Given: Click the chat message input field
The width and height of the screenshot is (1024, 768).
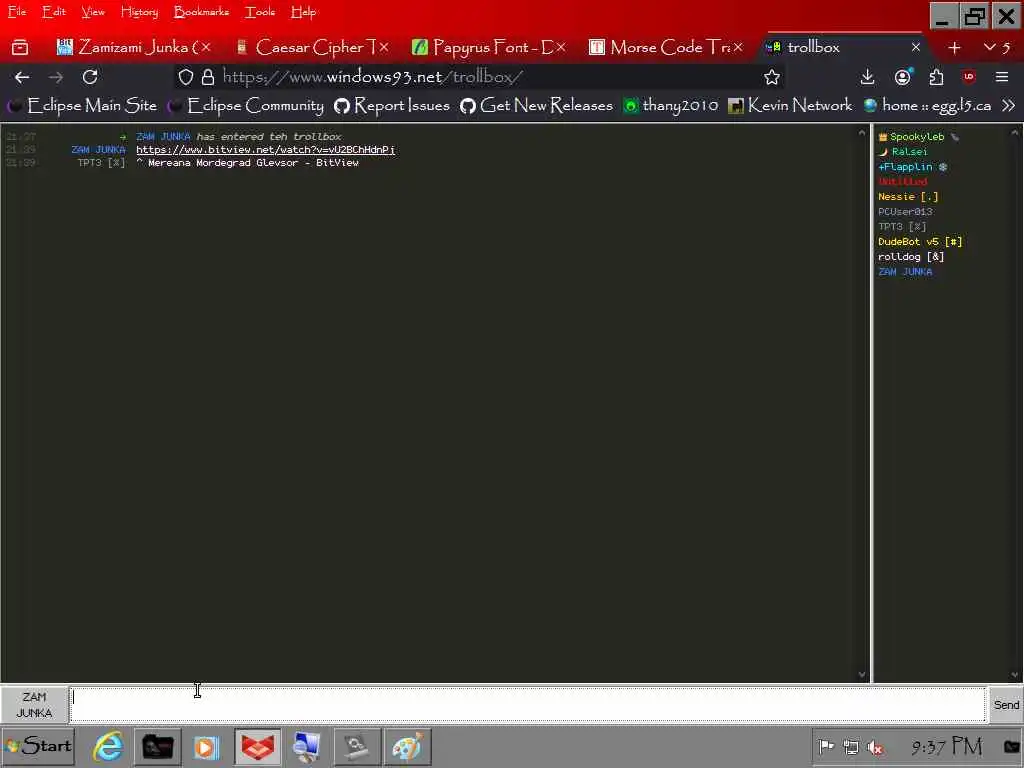Looking at the screenshot, I should tap(528, 705).
